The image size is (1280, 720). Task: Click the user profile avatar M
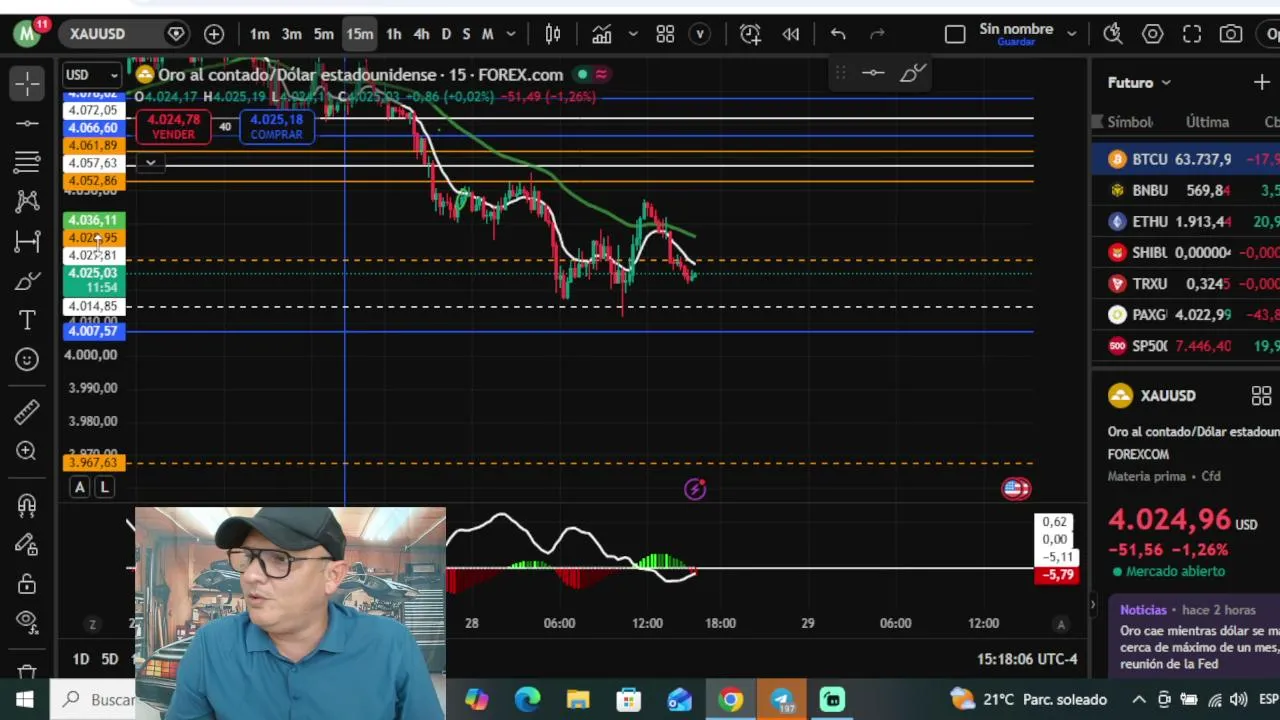click(28, 33)
